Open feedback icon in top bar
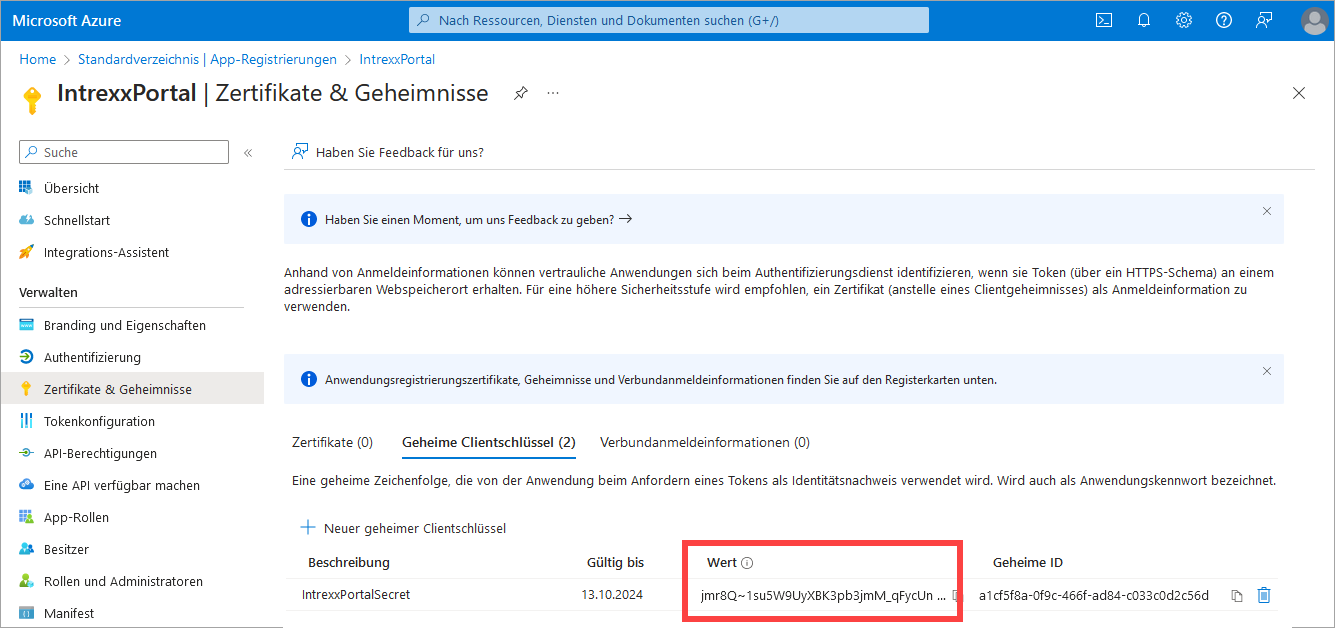The width and height of the screenshot is (1335, 628). (1264, 20)
